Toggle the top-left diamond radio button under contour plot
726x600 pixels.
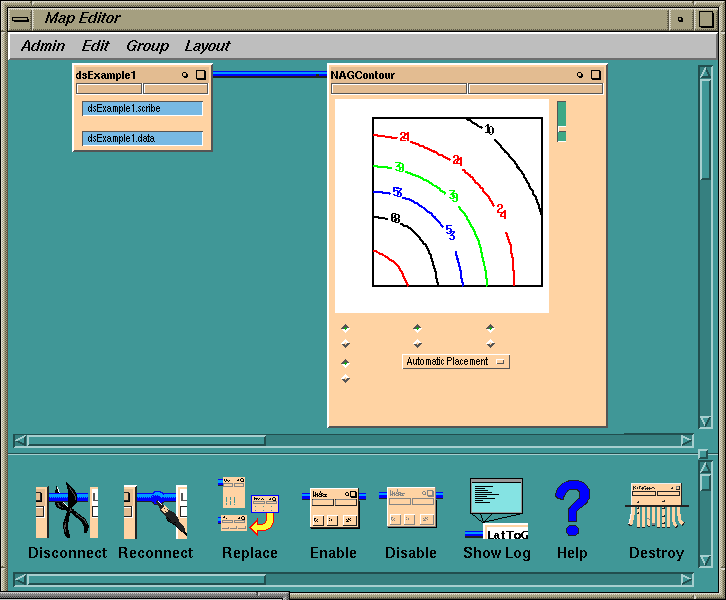tap(345, 327)
